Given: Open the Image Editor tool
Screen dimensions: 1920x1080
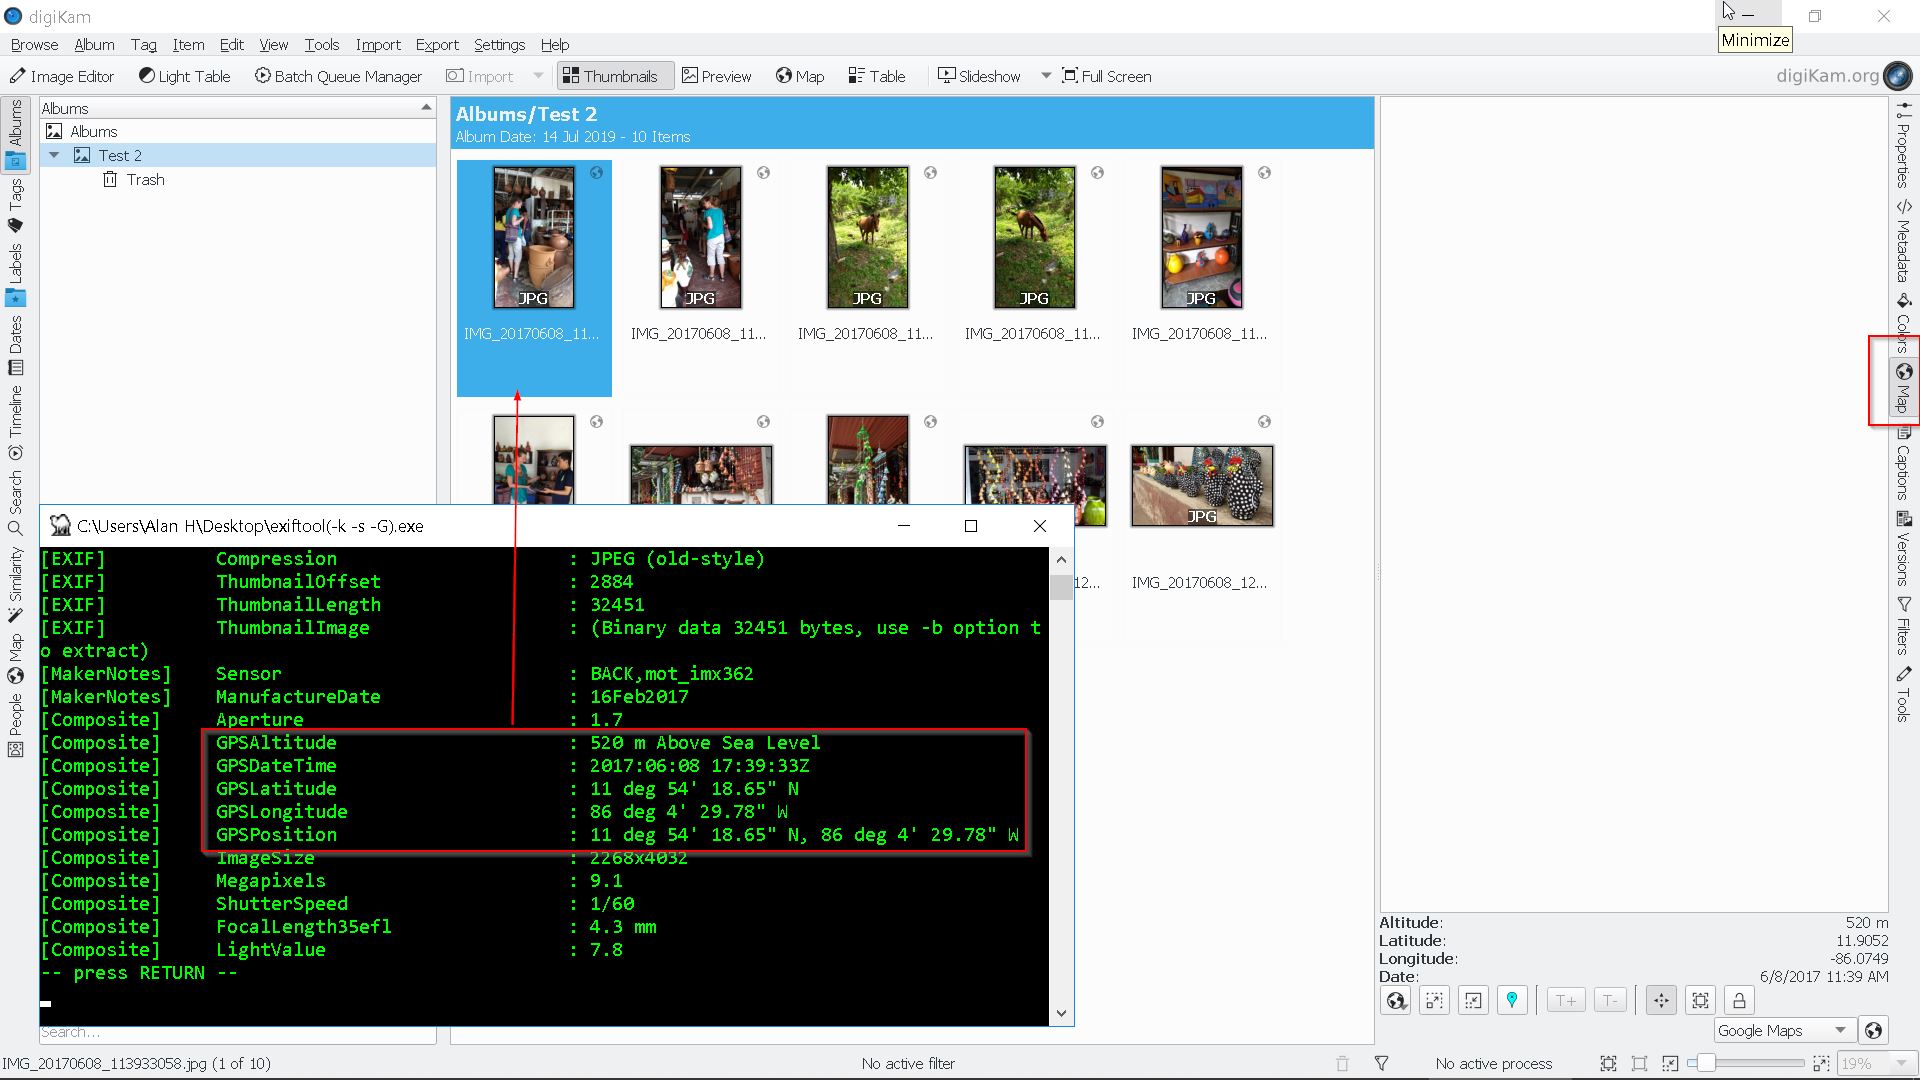Looking at the screenshot, I should point(62,76).
